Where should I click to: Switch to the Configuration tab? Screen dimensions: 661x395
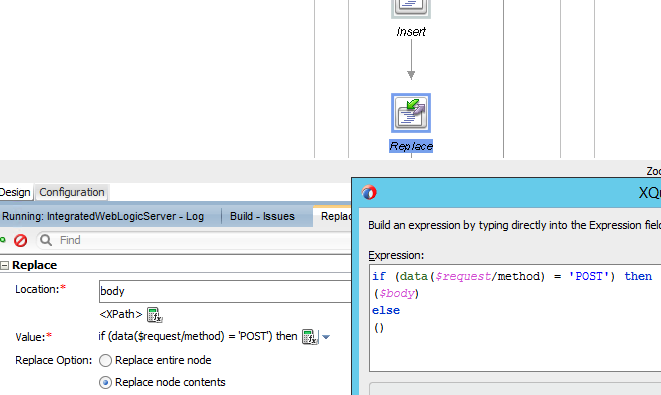[72, 192]
